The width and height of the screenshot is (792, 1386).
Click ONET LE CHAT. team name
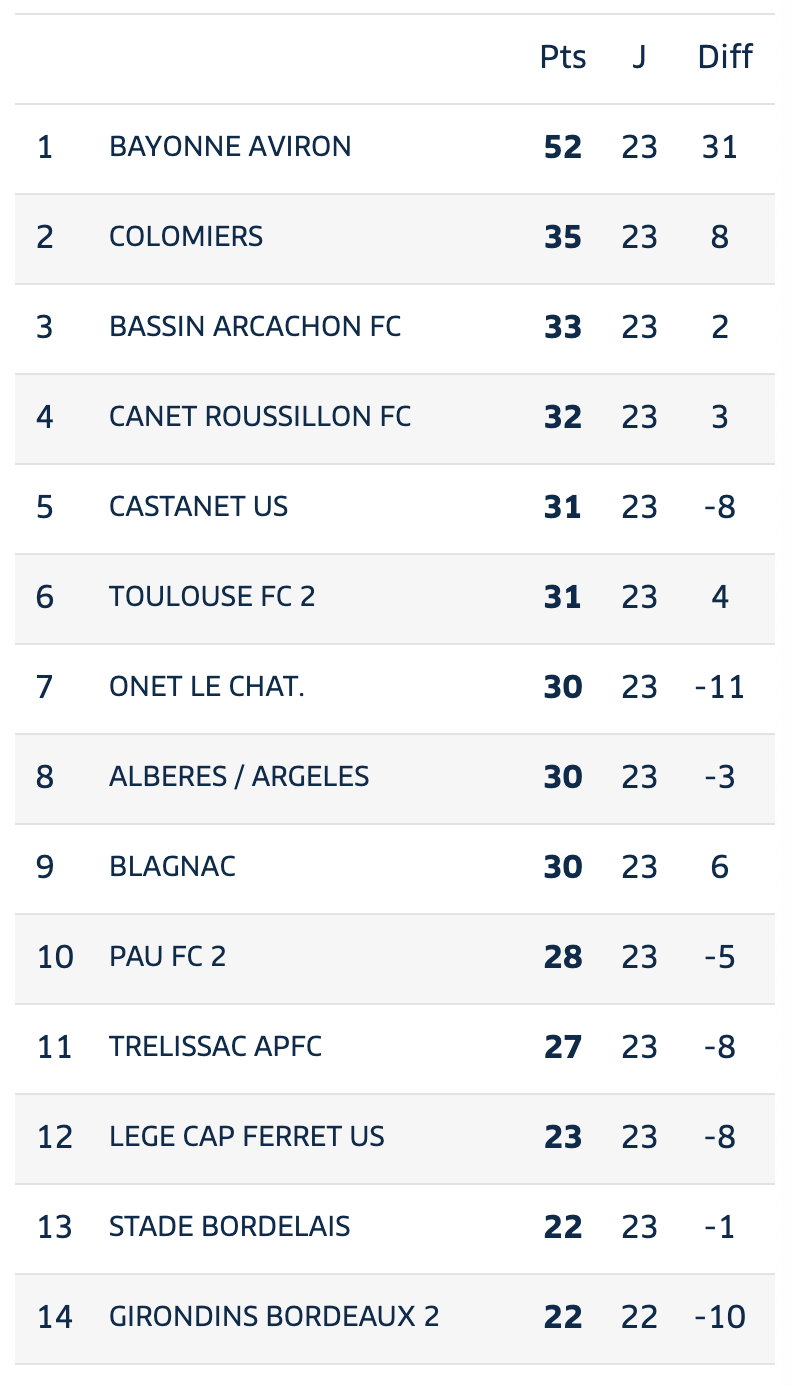coord(207,687)
